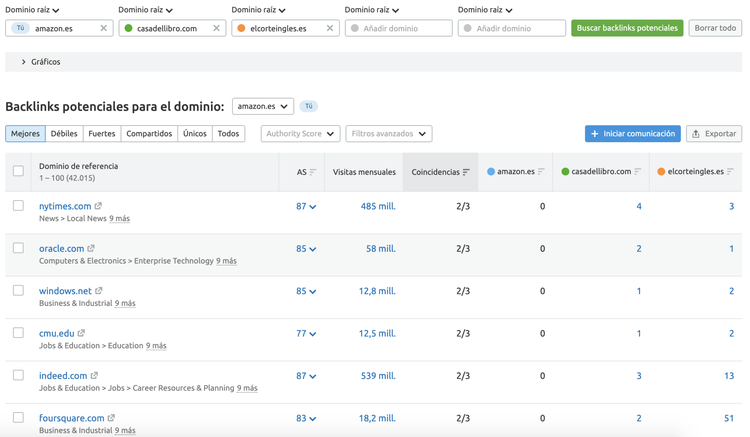Viewport: 750px width, 437px height.
Task: Click Buscar backlinks potenciales button
Action: 627,28
